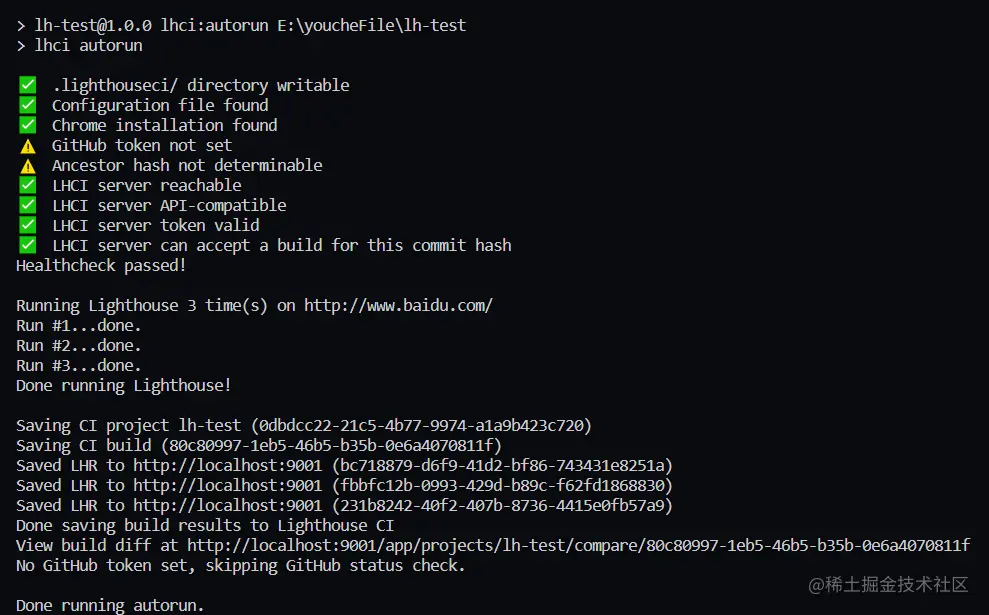Click green check beside LHCI server token valid
Image resolution: width=989 pixels, height=615 pixels.
click(28, 225)
